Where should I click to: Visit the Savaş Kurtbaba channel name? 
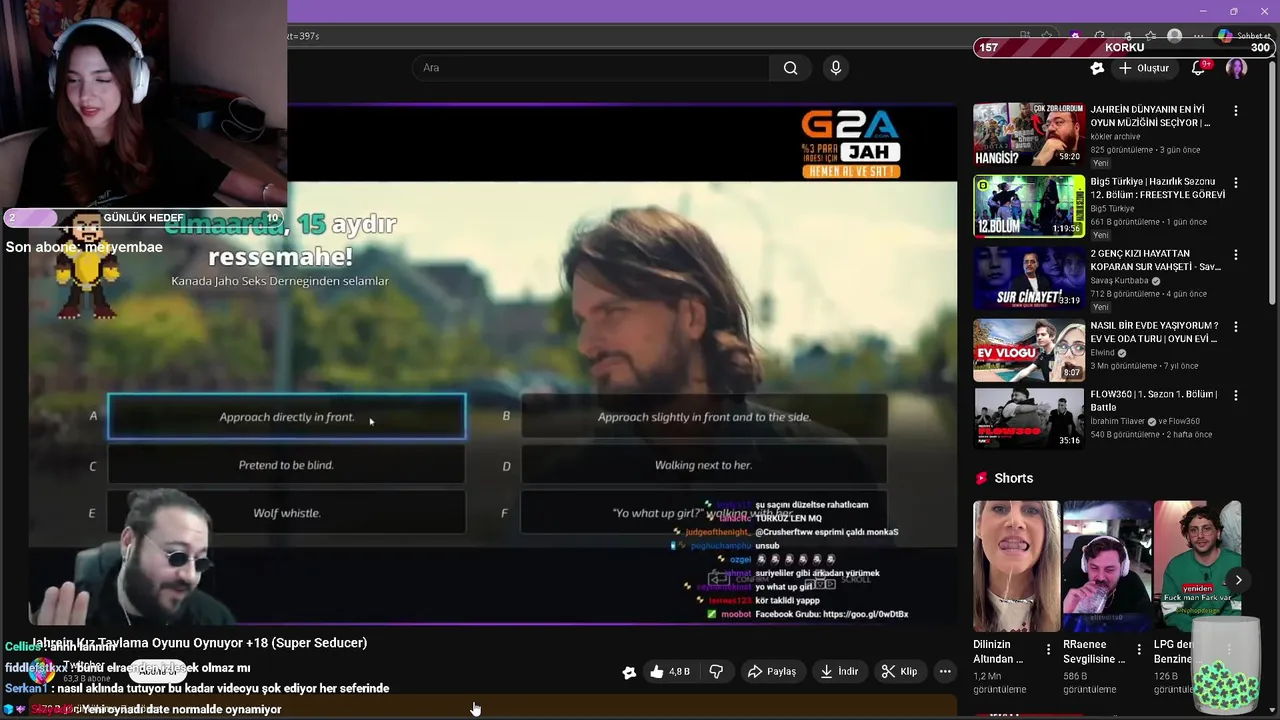(x=1119, y=281)
